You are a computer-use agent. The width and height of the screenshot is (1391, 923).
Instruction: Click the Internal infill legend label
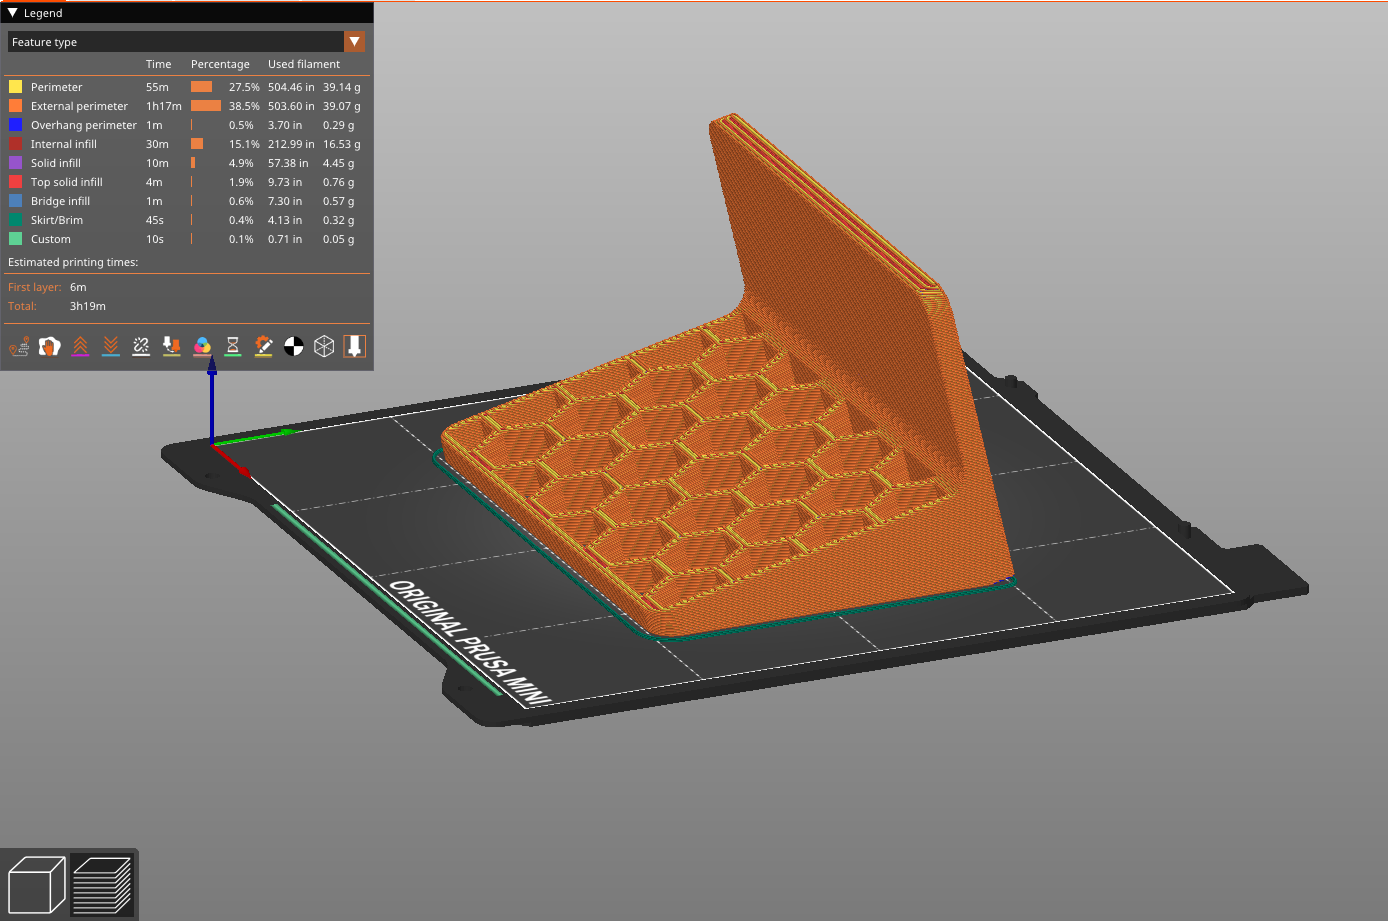coord(63,144)
